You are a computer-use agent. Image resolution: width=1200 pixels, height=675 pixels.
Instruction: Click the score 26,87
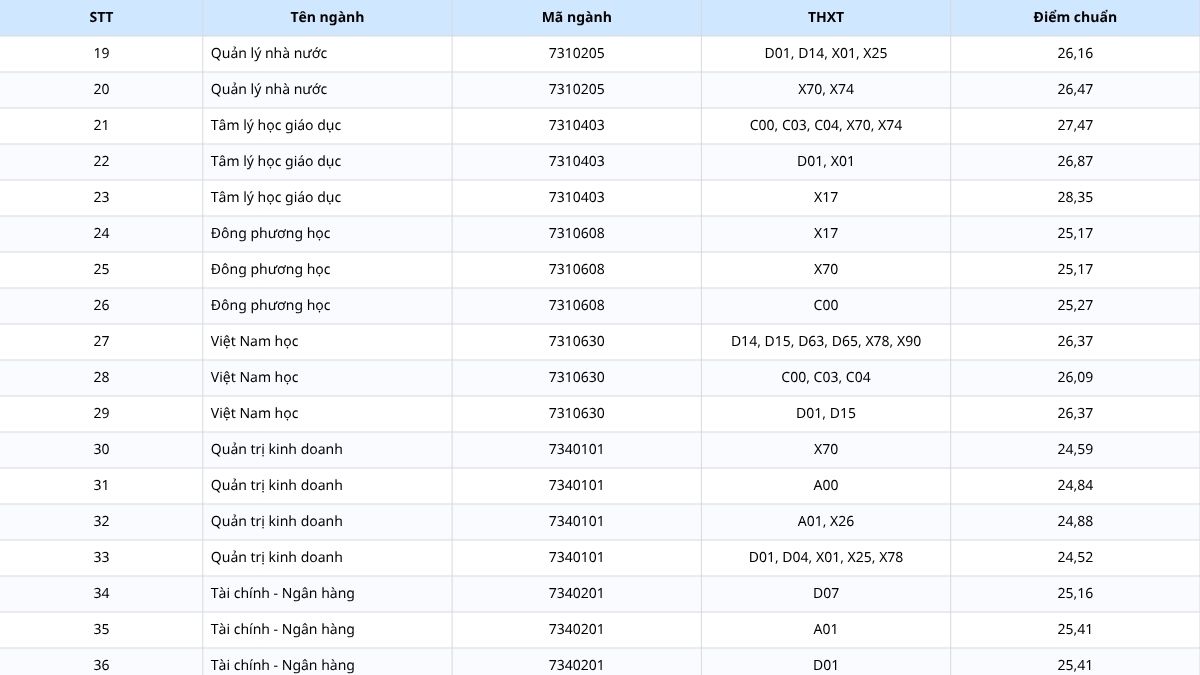[x=1075, y=161]
